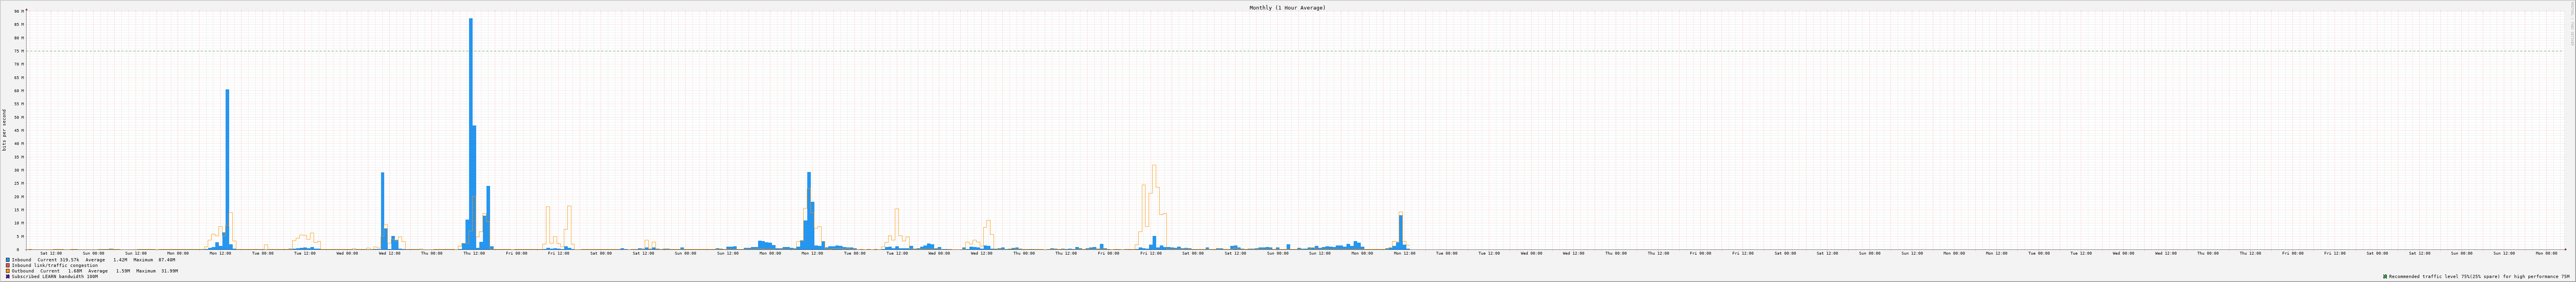Click the red congestion legend swatch
Image resolution: width=2576 pixels, height=282 pixels.
pyautogui.click(x=8, y=265)
